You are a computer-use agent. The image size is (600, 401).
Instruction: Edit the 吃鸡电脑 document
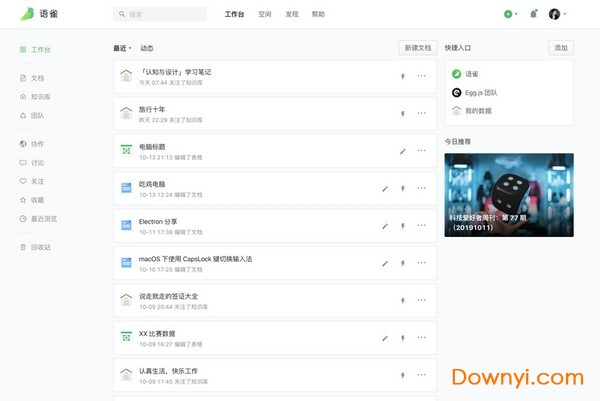click(385, 189)
